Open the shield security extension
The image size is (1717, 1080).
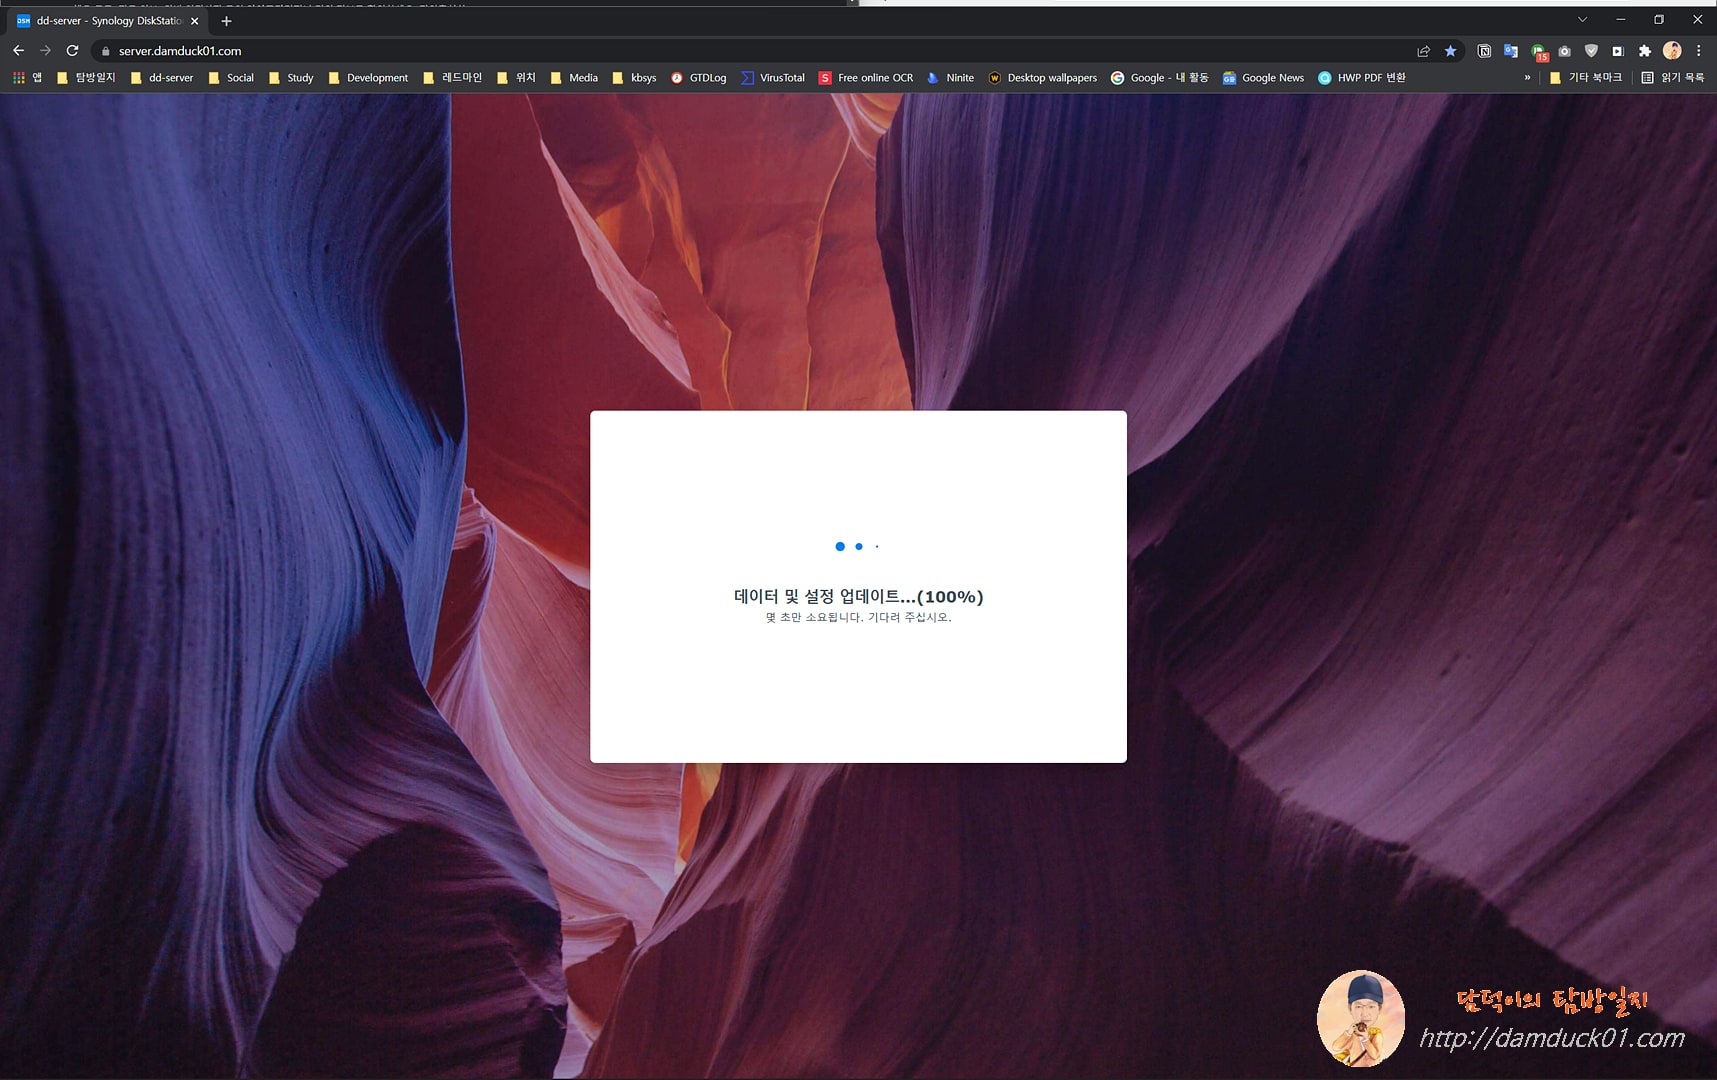tap(1591, 51)
